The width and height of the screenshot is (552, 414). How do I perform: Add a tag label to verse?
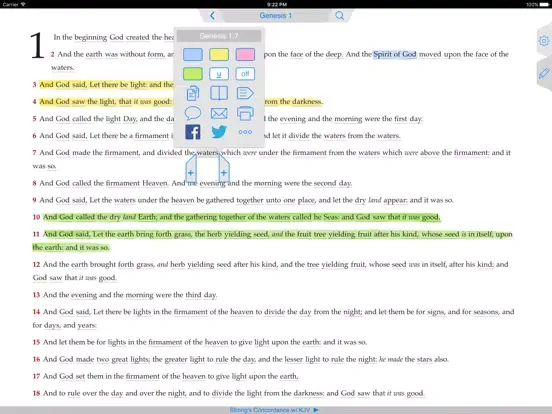click(245, 93)
